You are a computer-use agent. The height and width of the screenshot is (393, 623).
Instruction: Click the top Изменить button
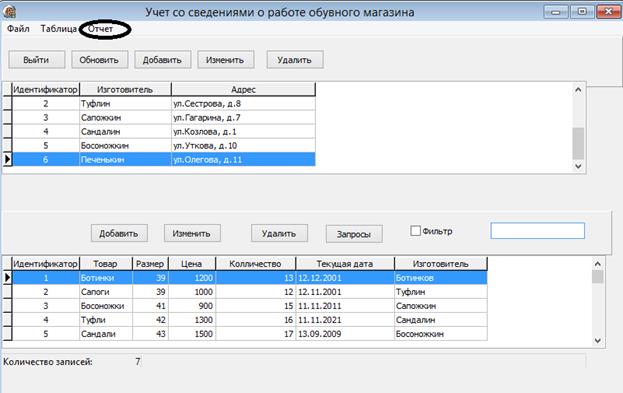click(x=225, y=60)
